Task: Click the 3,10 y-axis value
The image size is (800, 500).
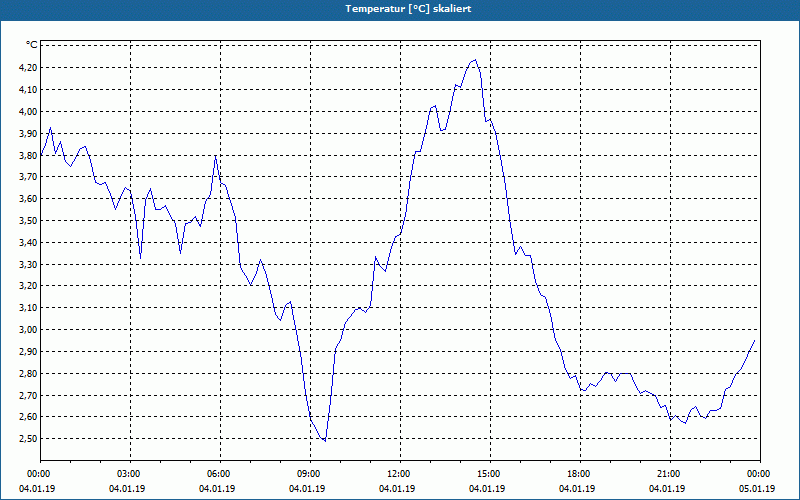Action: coord(29,308)
